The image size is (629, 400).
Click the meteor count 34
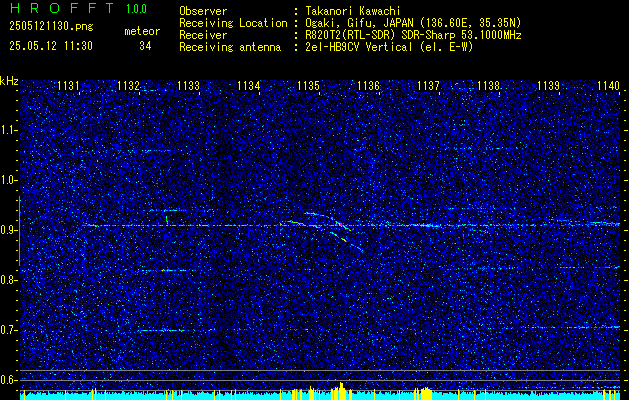(x=145, y=46)
